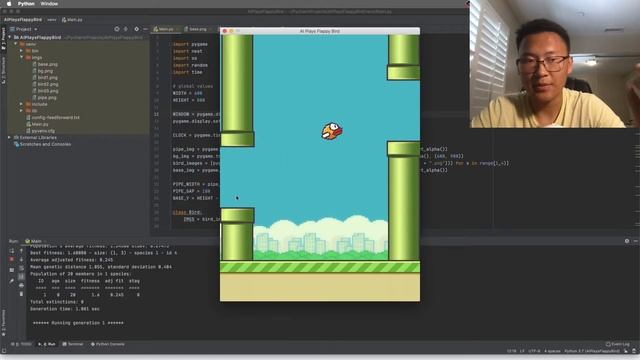The height and width of the screenshot is (360, 640).
Task: Click the pin tab icon in Run panel
Action: tap(11, 281)
